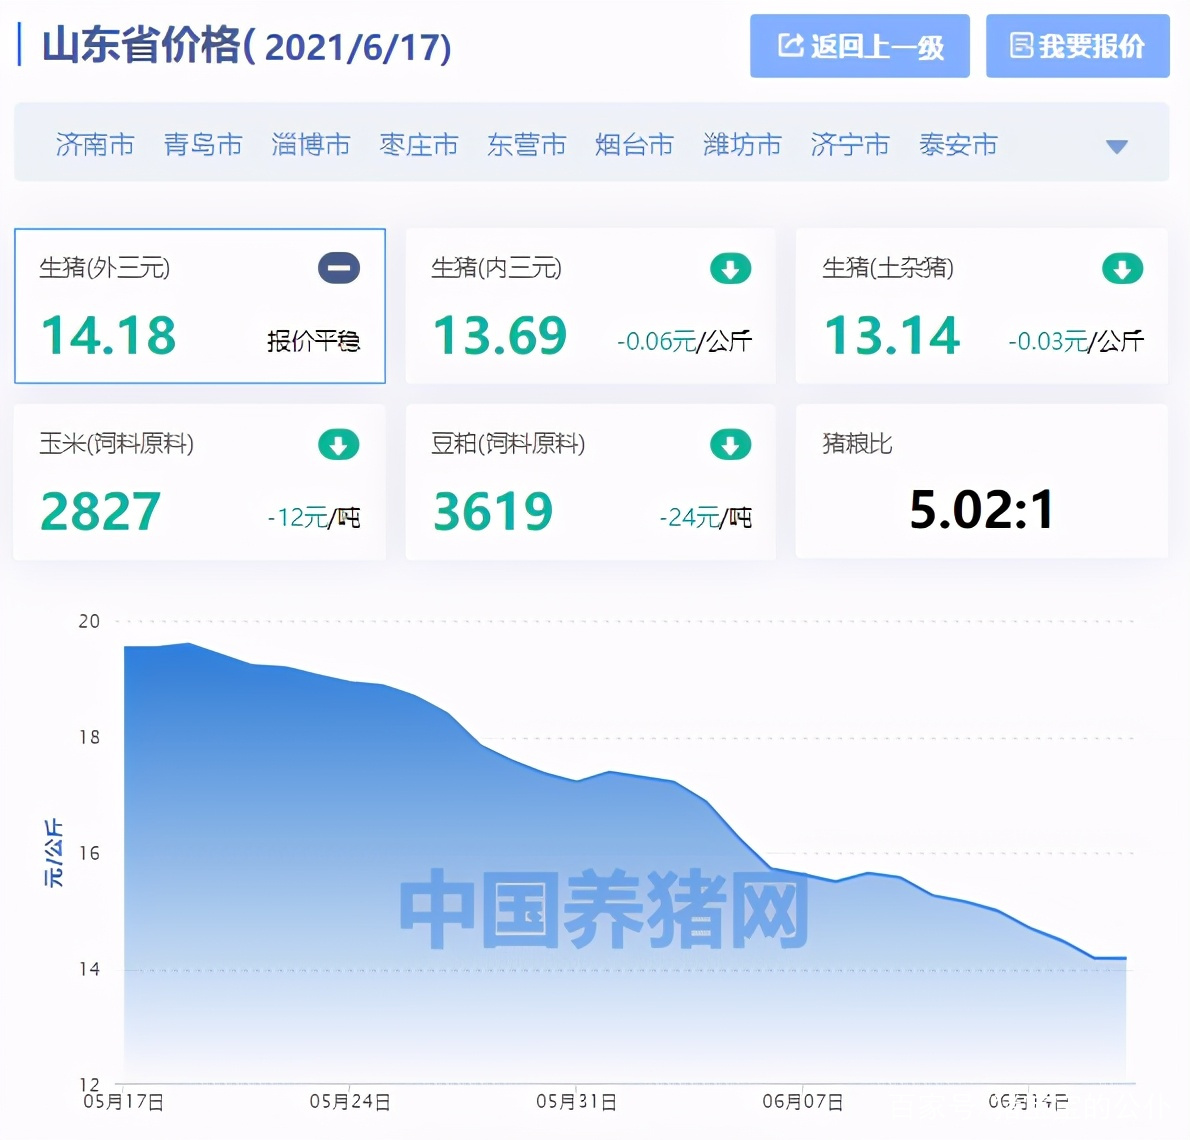Click the down-arrow icon on 玉米(饲料原料) card
This screenshot has height=1140, width=1190.
point(338,445)
